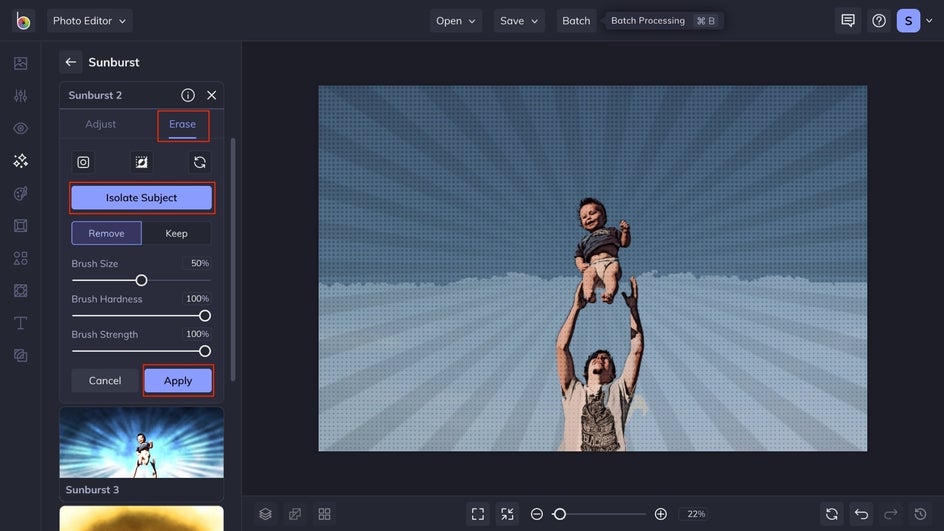Click the invert selection icon
Image resolution: width=944 pixels, height=531 pixels.
pyautogui.click(x=141, y=162)
